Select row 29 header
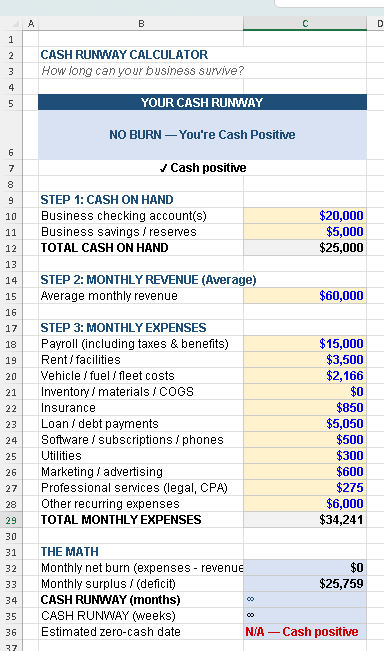 11,520
